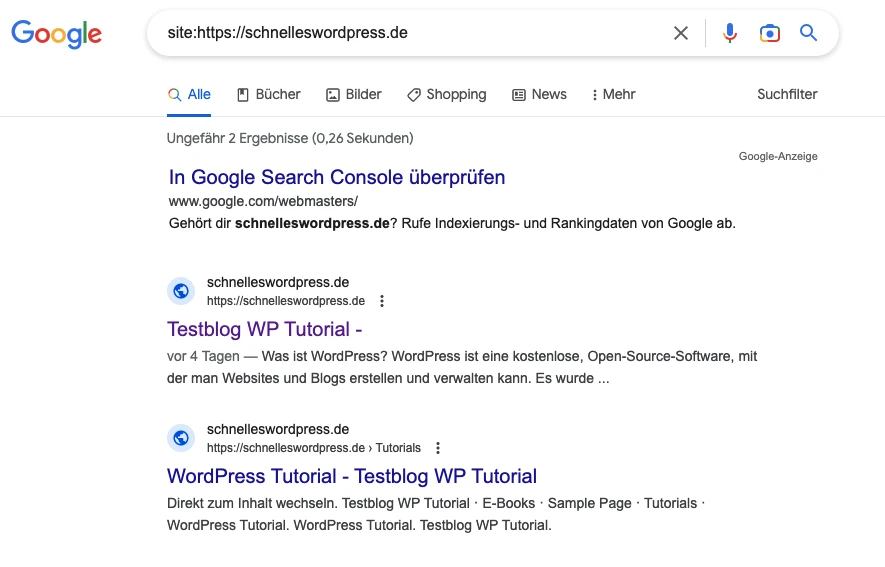Click globe favicon of first schnelleswordpress.de result
The height and width of the screenshot is (567, 885).
click(181, 291)
